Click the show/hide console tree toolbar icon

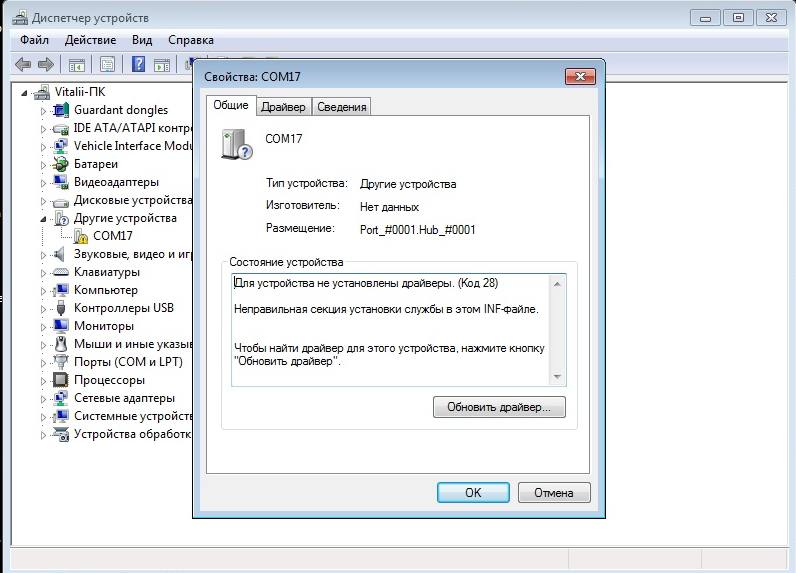(x=76, y=65)
